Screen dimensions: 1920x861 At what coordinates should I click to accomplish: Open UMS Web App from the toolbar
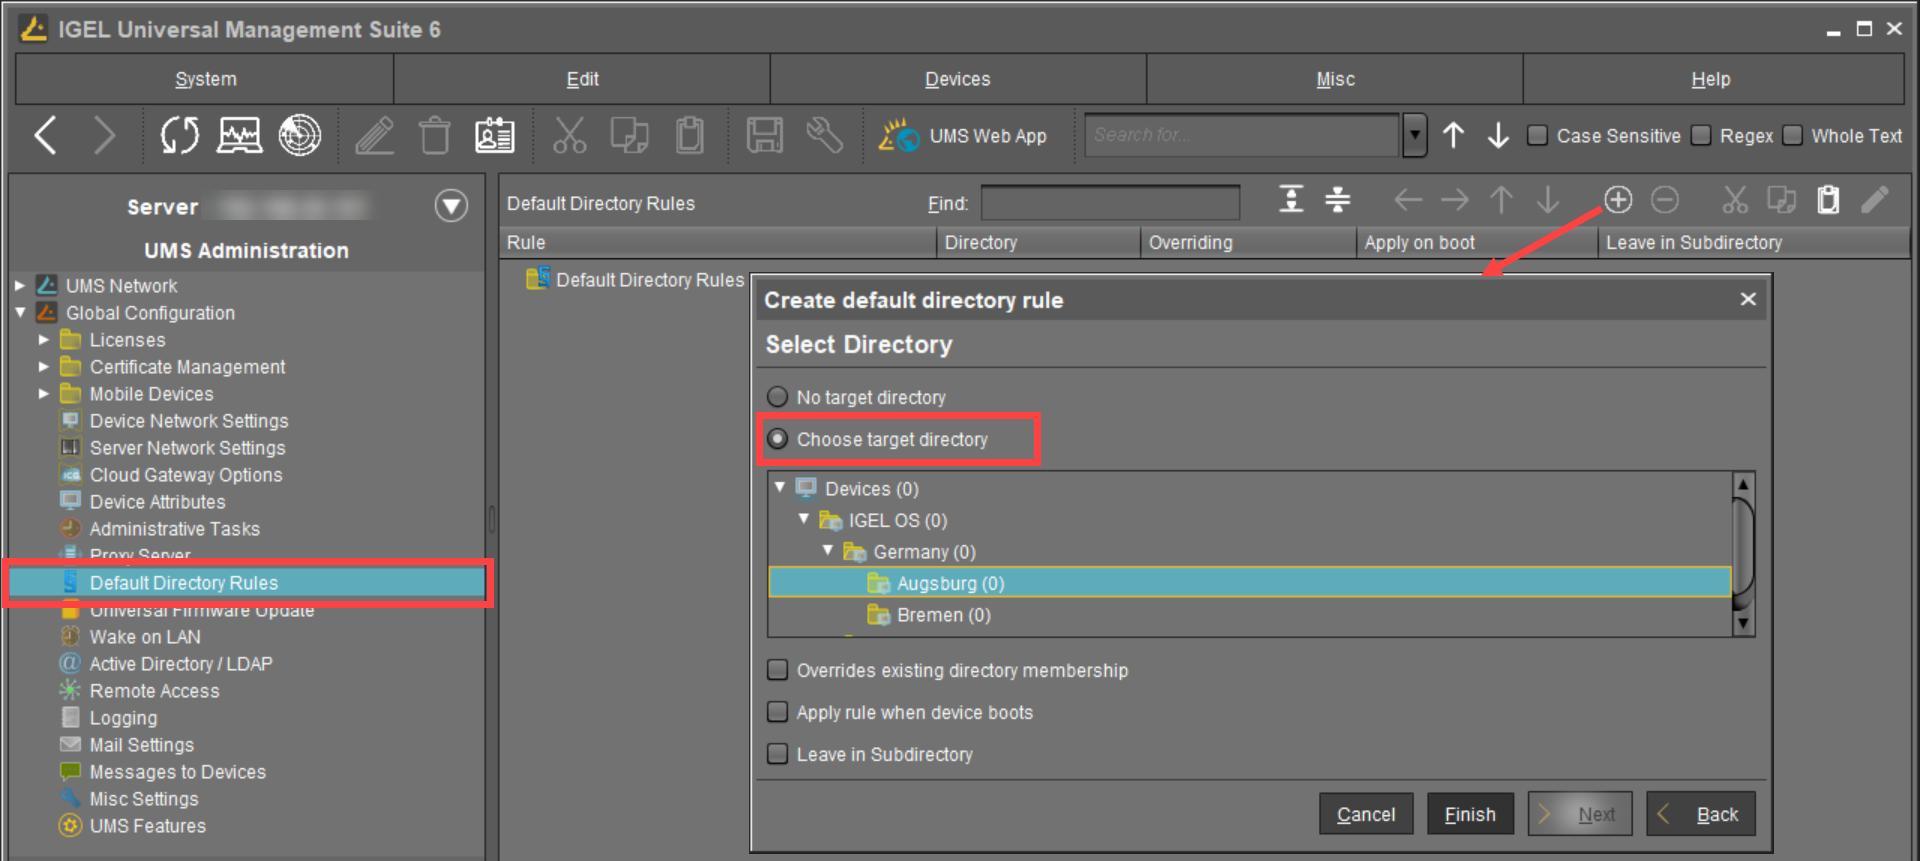[x=964, y=136]
